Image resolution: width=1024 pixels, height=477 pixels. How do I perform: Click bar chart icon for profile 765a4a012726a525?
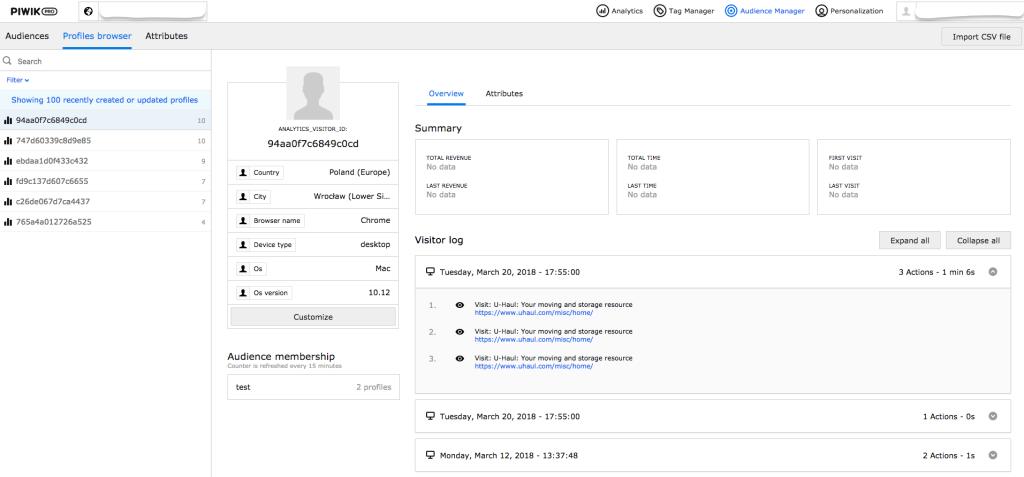[x=8, y=222]
